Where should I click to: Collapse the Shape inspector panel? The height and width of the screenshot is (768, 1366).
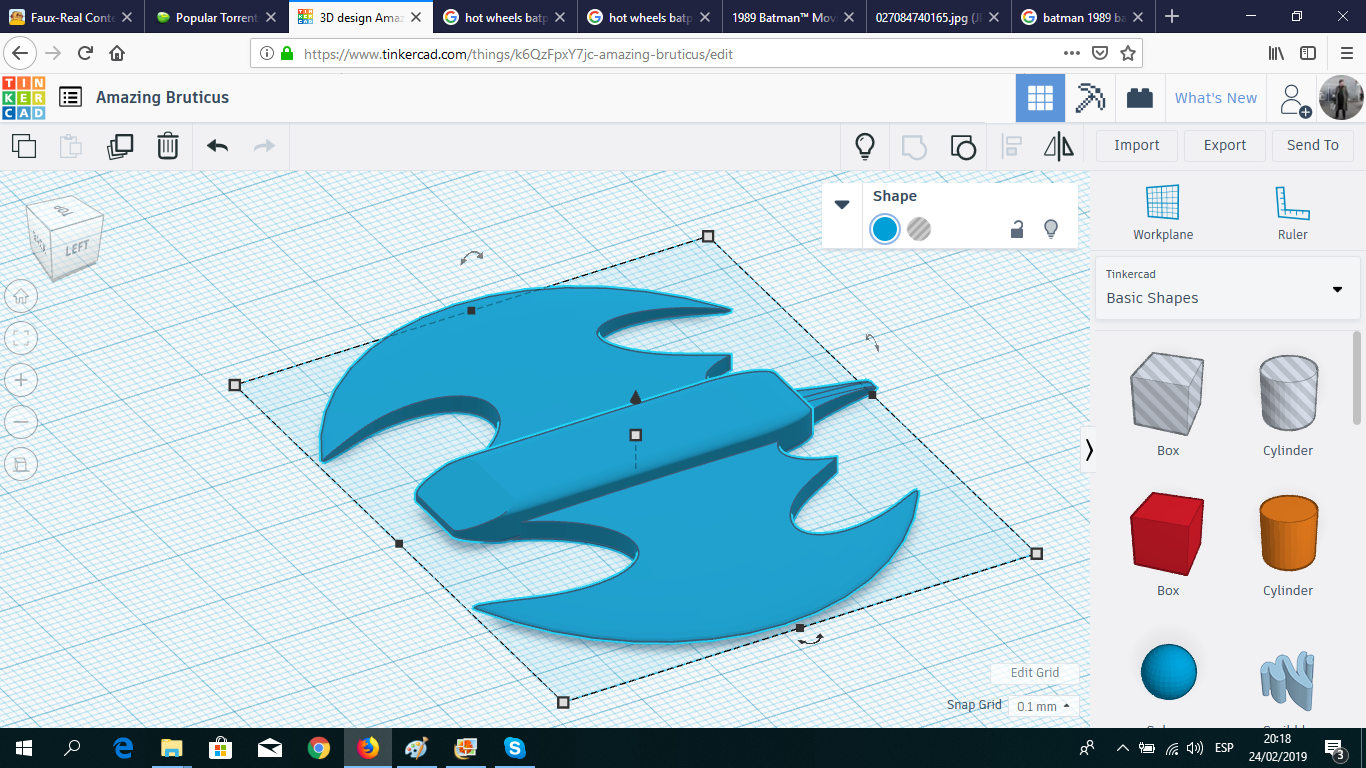point(842,204)
